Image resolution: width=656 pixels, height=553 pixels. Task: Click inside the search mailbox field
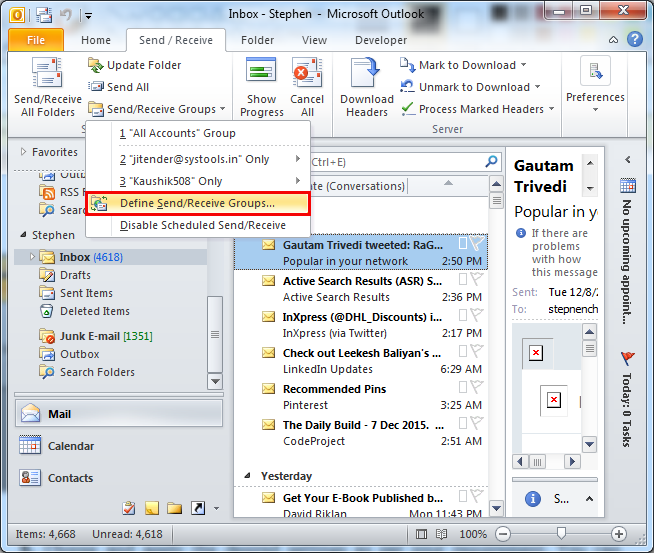(x=397, y=162)
